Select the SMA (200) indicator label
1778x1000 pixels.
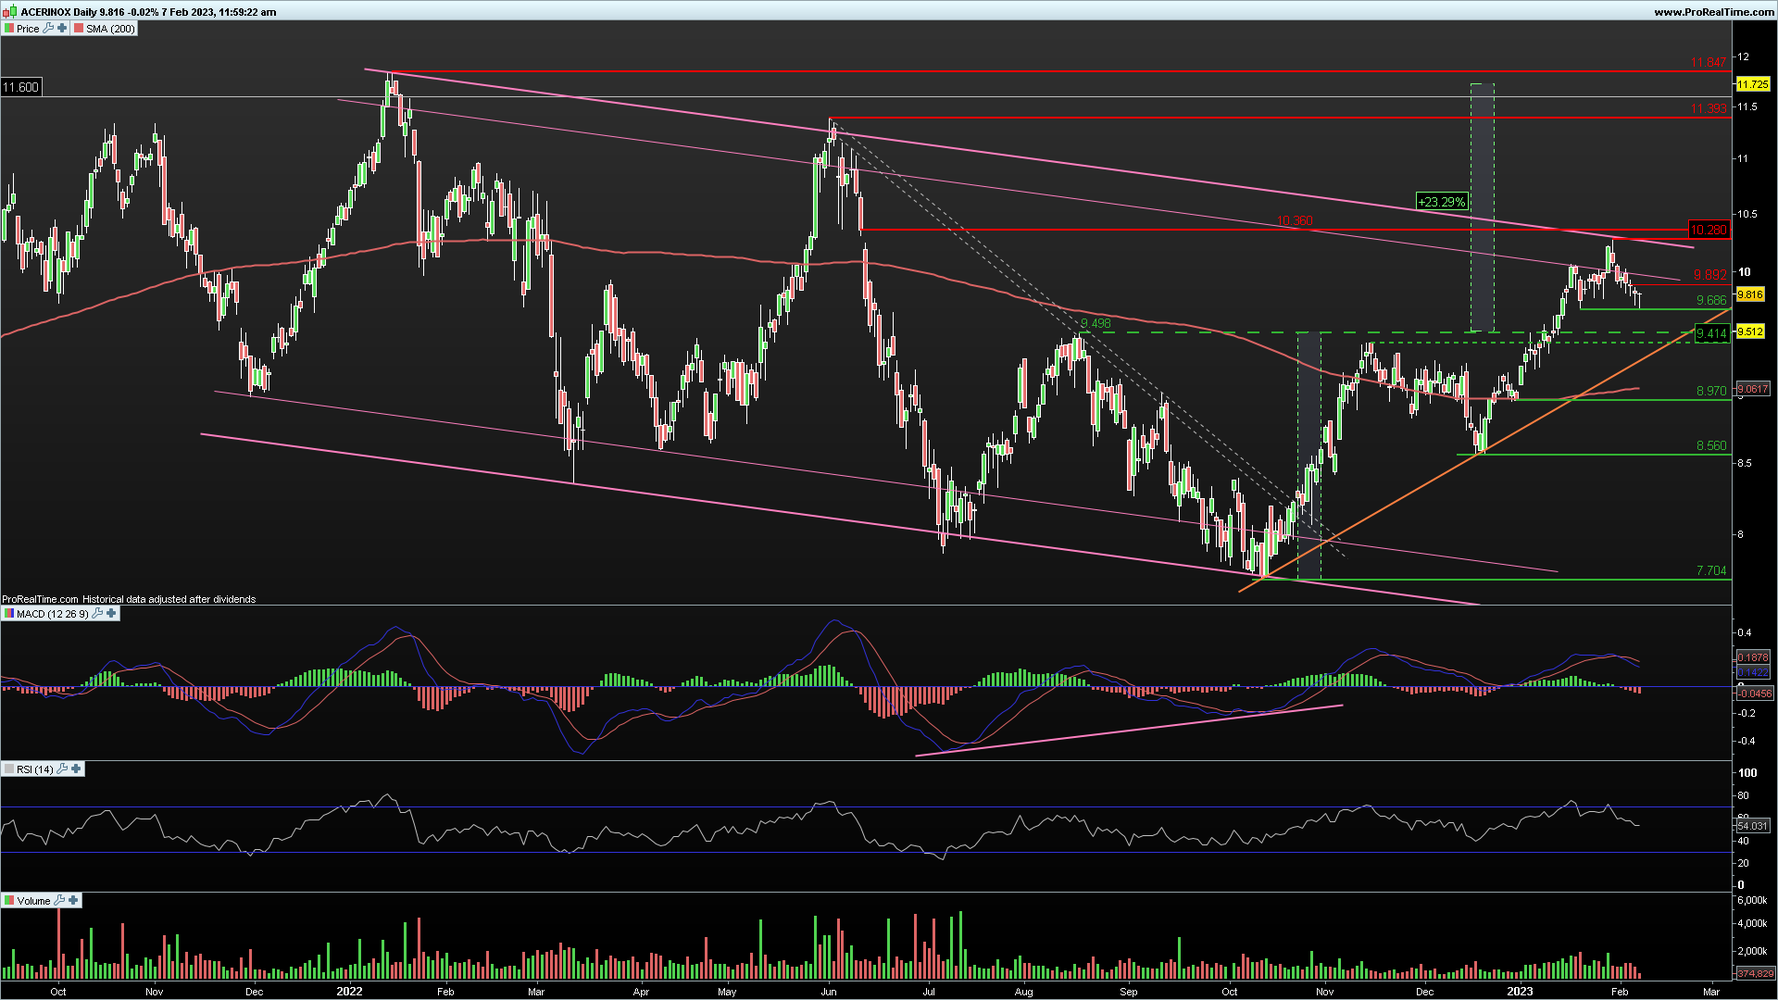[110, 29]
